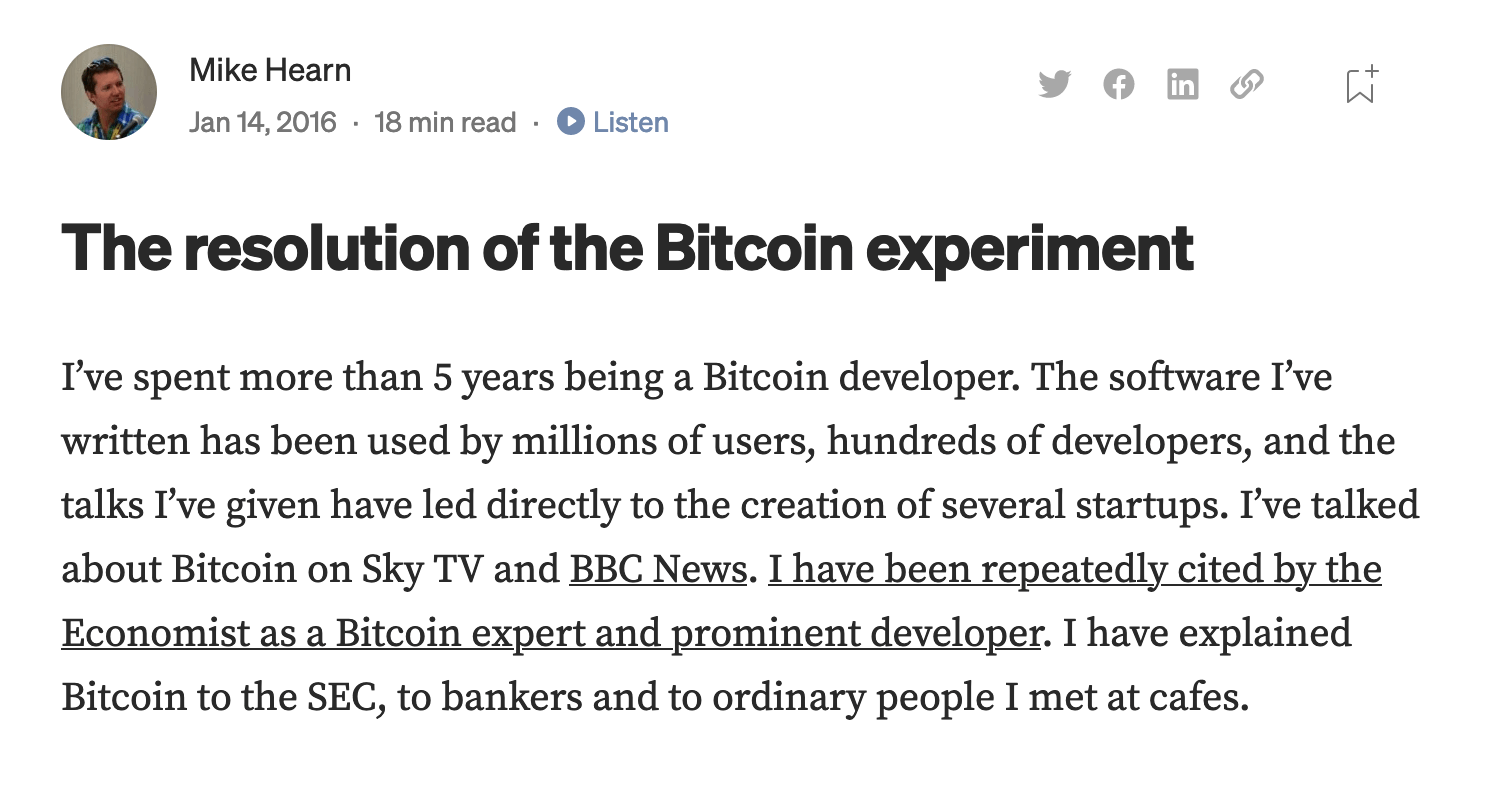Copy the article link via chain icon
This screenshot has width=1500, height=786.
tap(1246, 85)
